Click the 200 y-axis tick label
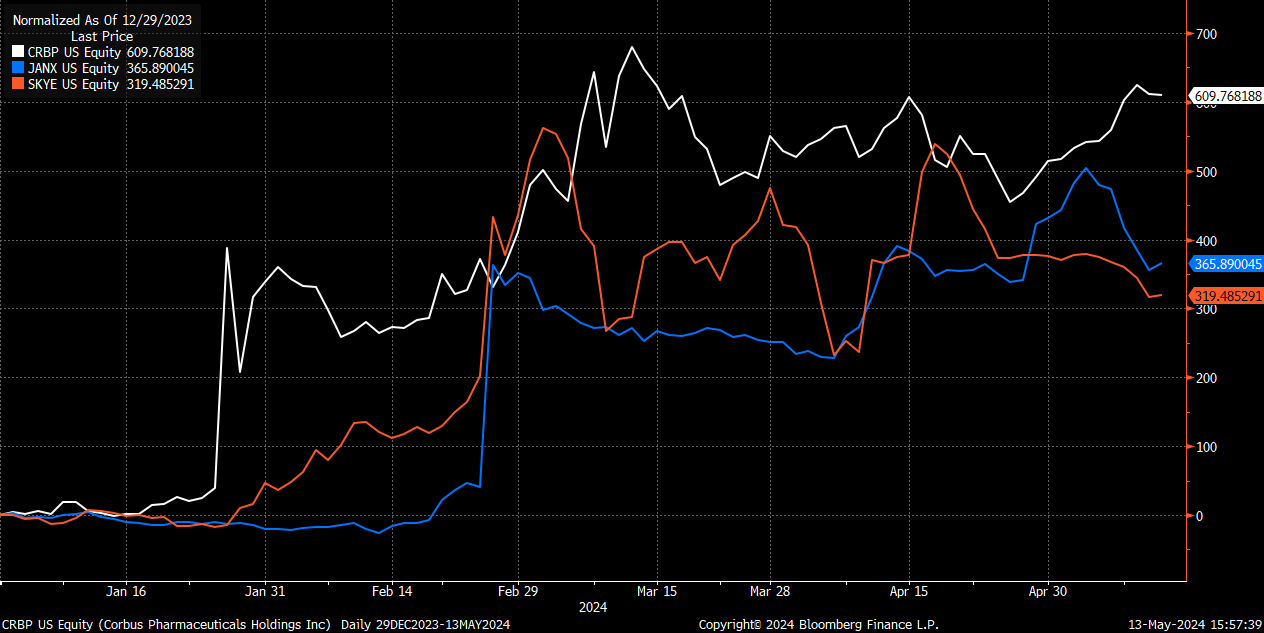 [x=1207, y=378]
